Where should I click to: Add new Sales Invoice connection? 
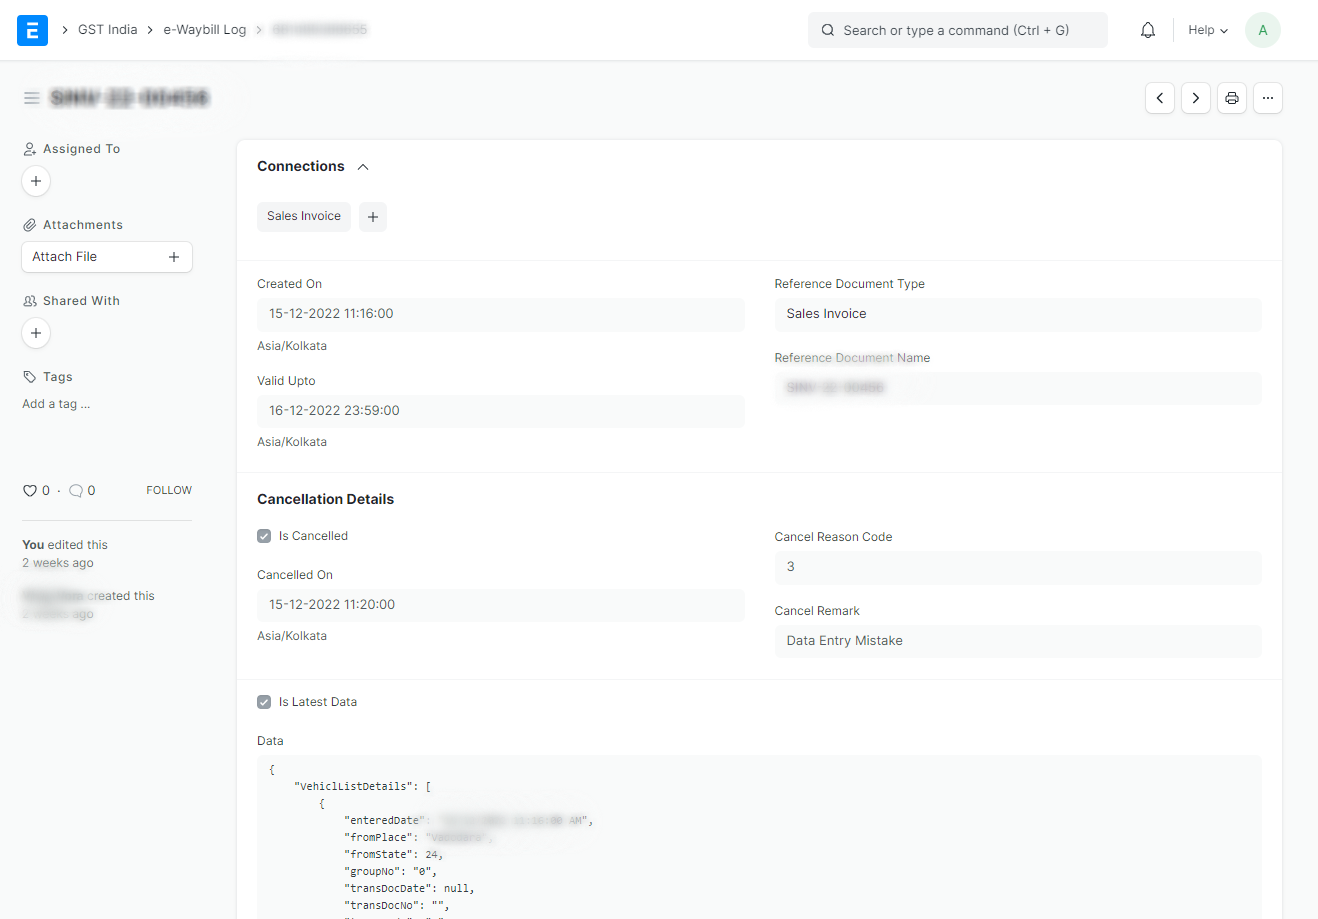coord(373,217)
